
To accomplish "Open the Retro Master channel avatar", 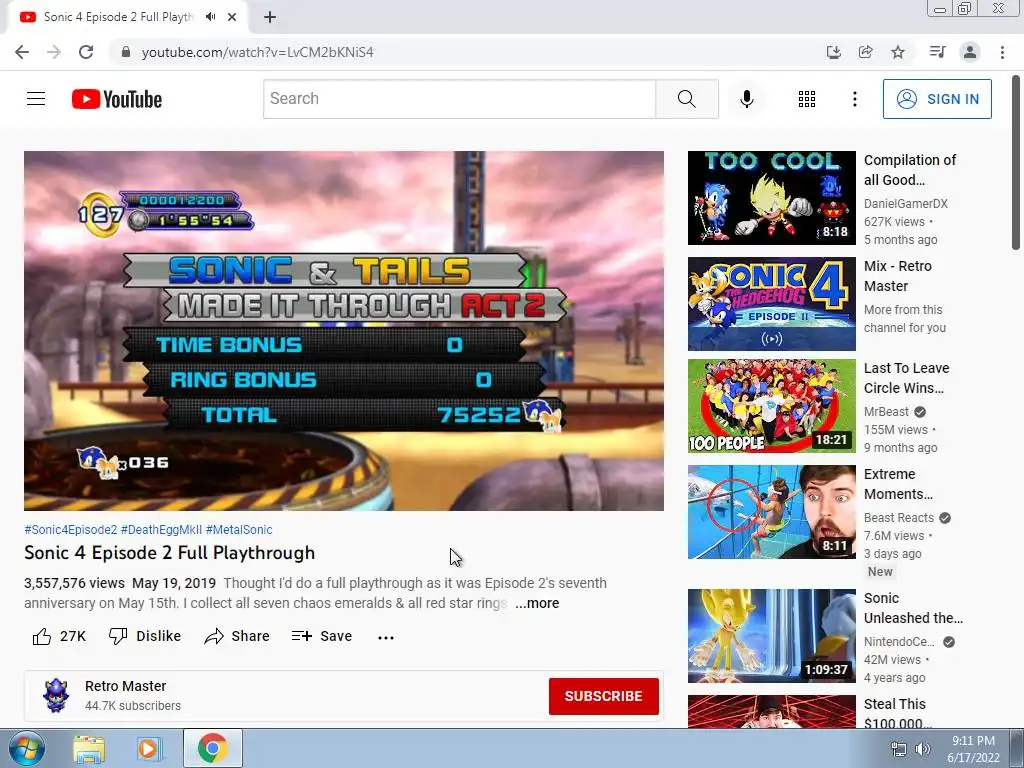I will [x=56, y=696].
